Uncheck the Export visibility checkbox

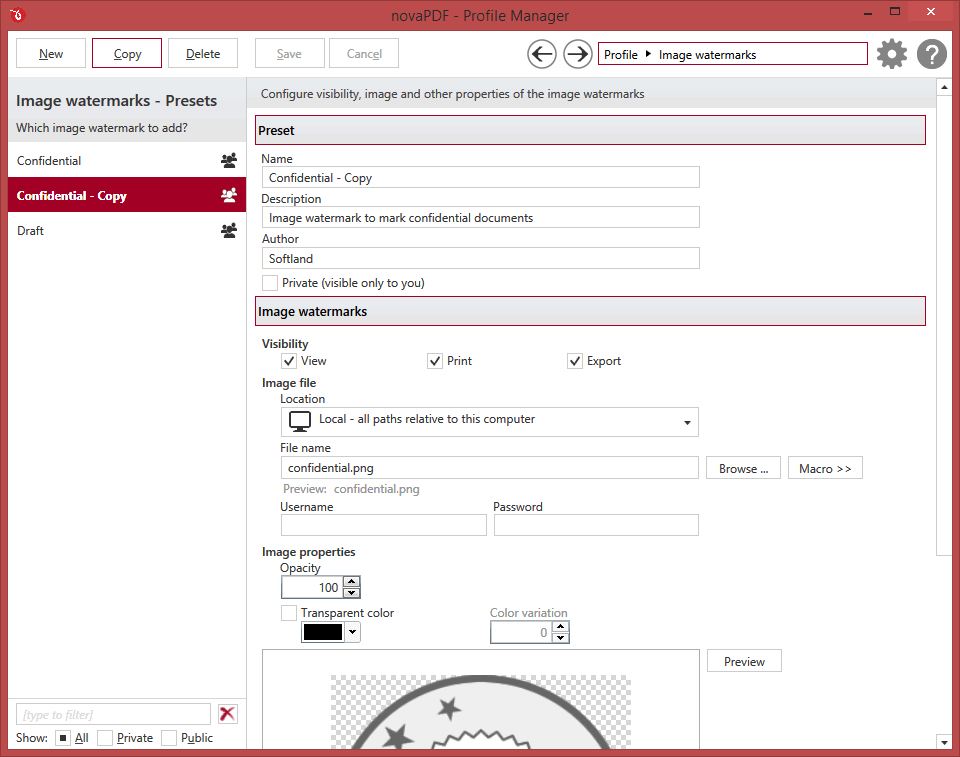pos(574,361)
